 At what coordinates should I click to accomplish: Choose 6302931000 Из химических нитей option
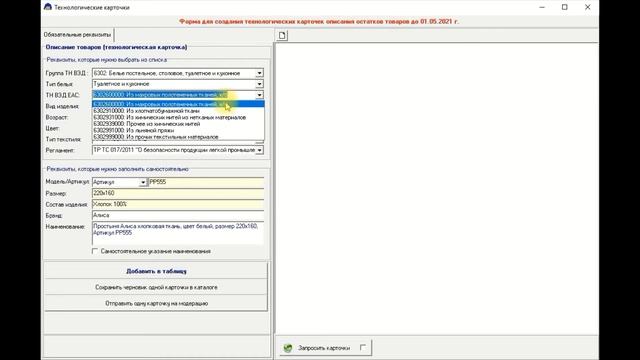(178, 117)
